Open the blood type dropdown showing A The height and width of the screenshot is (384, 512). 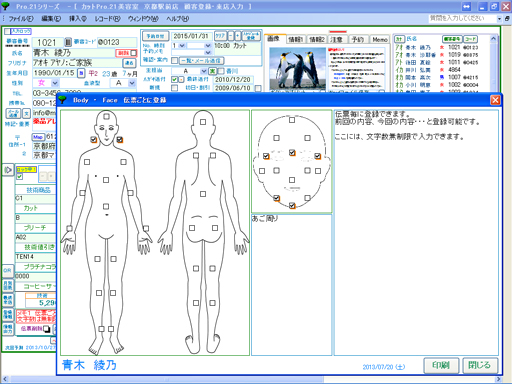132,83
